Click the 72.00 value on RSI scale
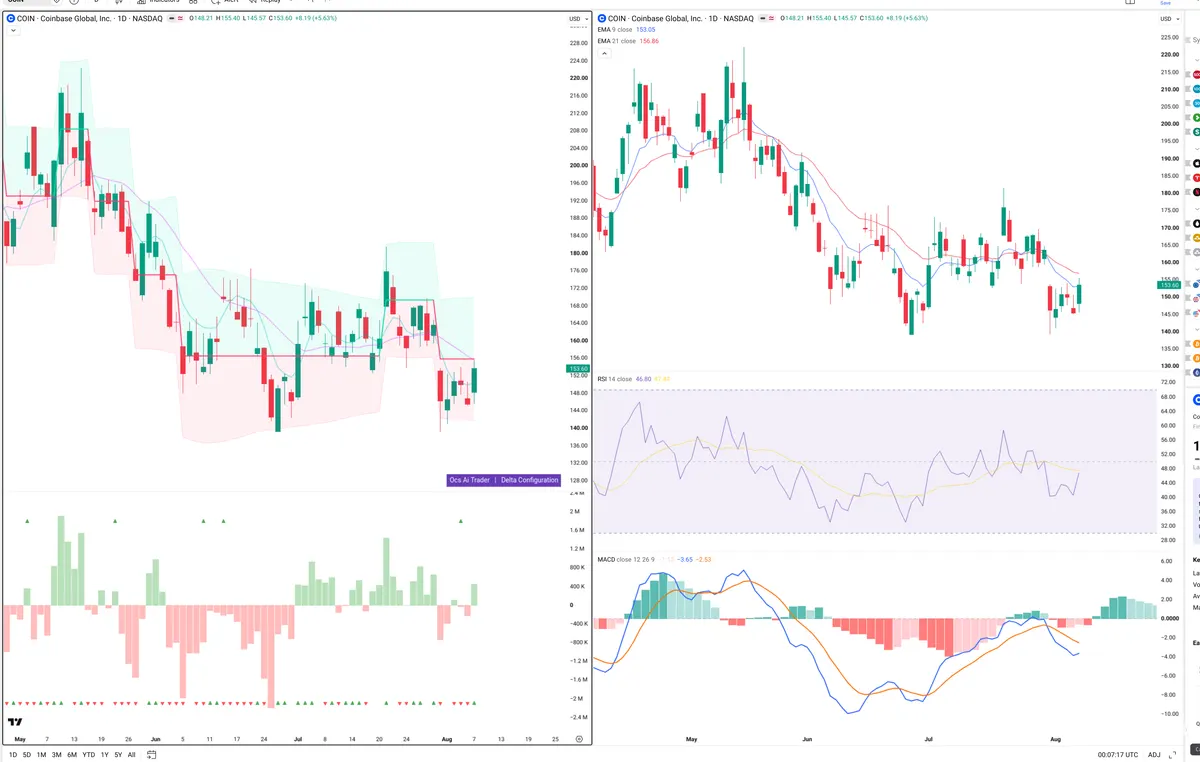The image size is (1200, 762). pos(1167,382)
